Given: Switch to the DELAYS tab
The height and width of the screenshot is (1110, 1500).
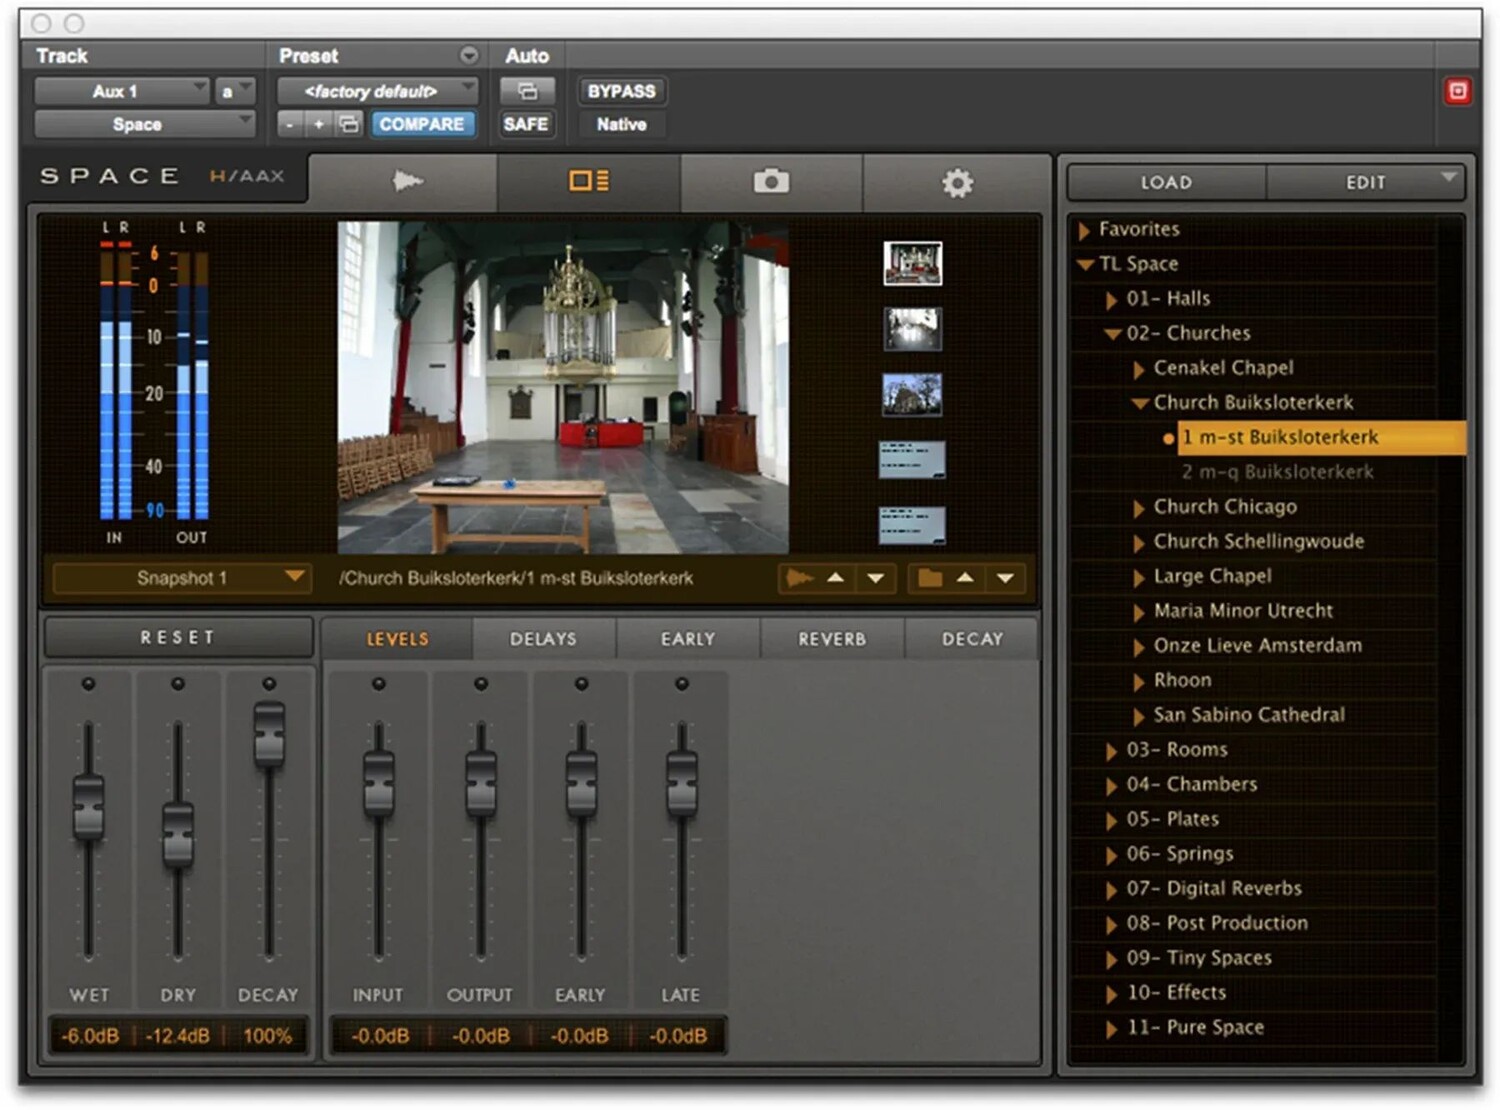Looking at the screenshot, I should coord(543,639).
